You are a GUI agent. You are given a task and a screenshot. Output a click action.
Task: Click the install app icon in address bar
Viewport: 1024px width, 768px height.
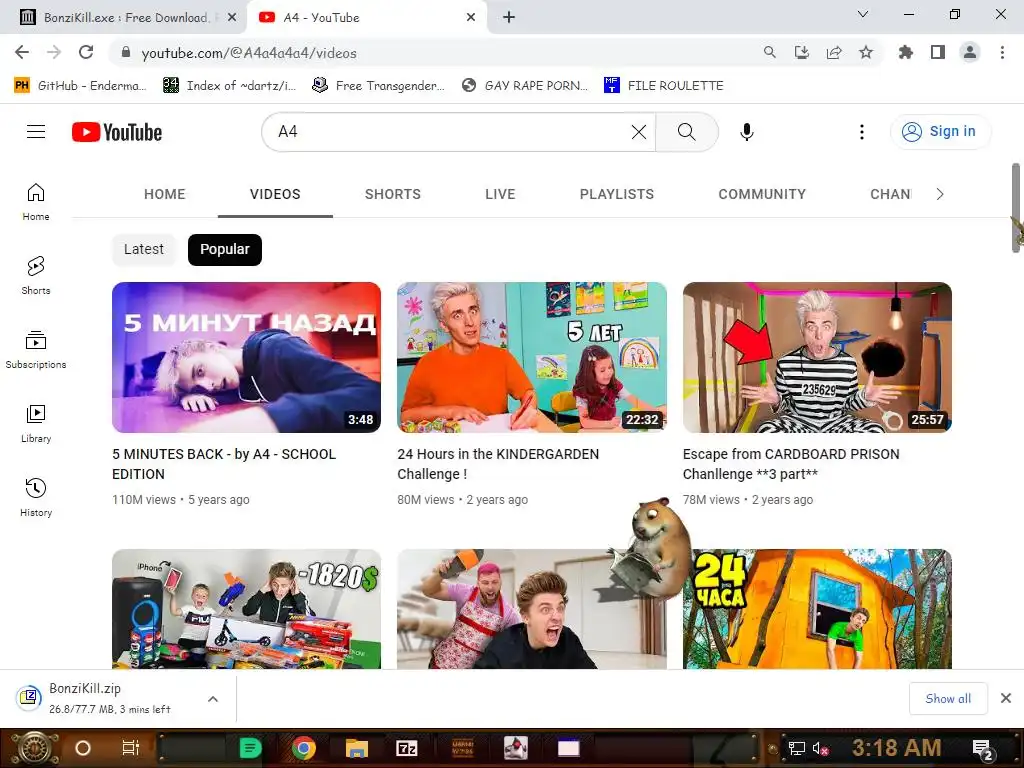coord(802,53)
